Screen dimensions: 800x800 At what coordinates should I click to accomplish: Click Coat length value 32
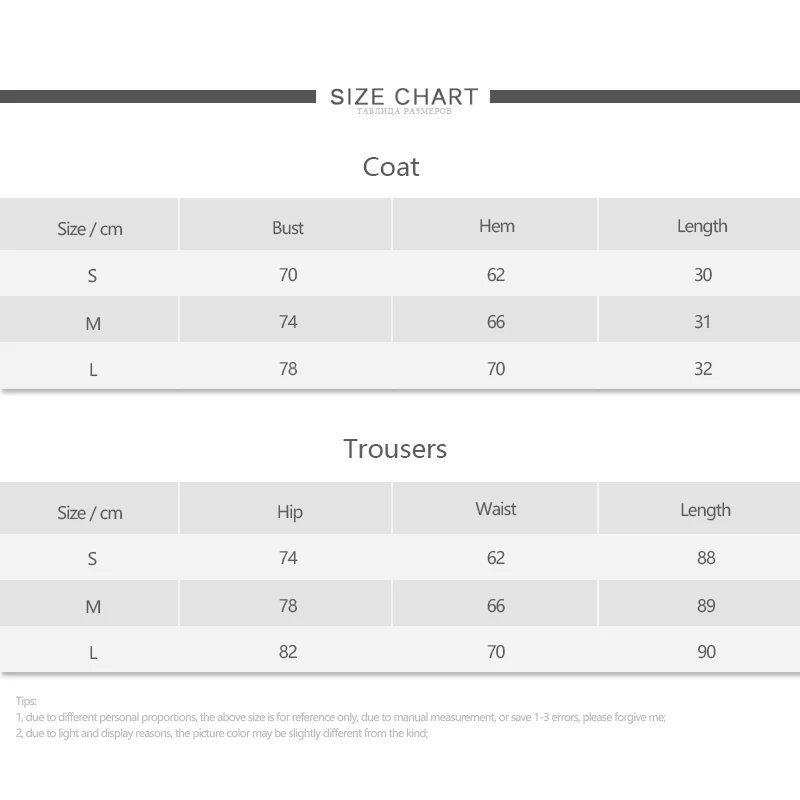703,369
